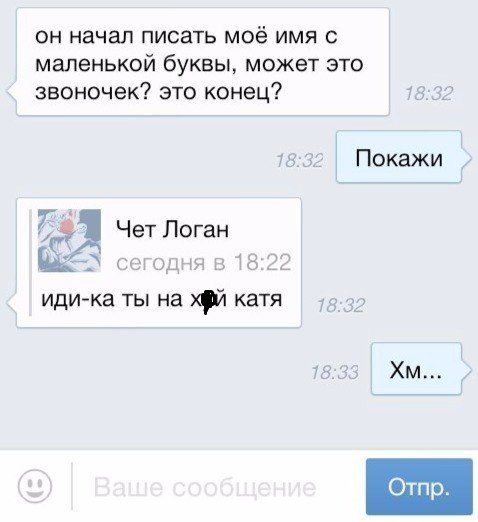Tap the message about маленькой буквы
The width and height of the screenshot is (478, 522).
[203, 62]
